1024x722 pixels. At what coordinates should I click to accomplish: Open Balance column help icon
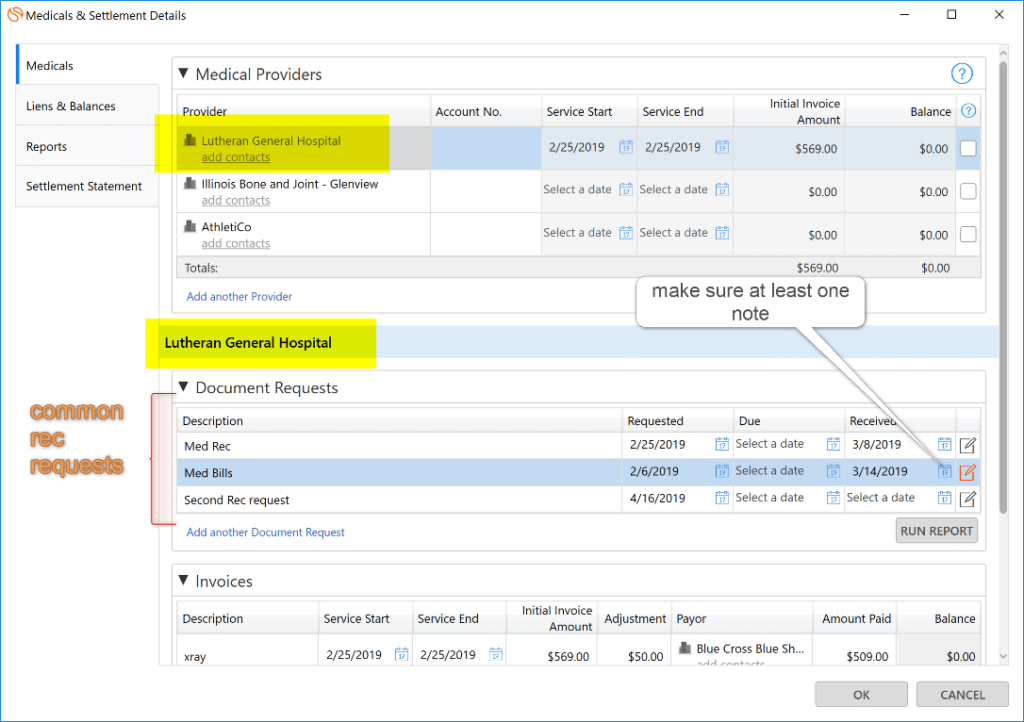point(968,111)
